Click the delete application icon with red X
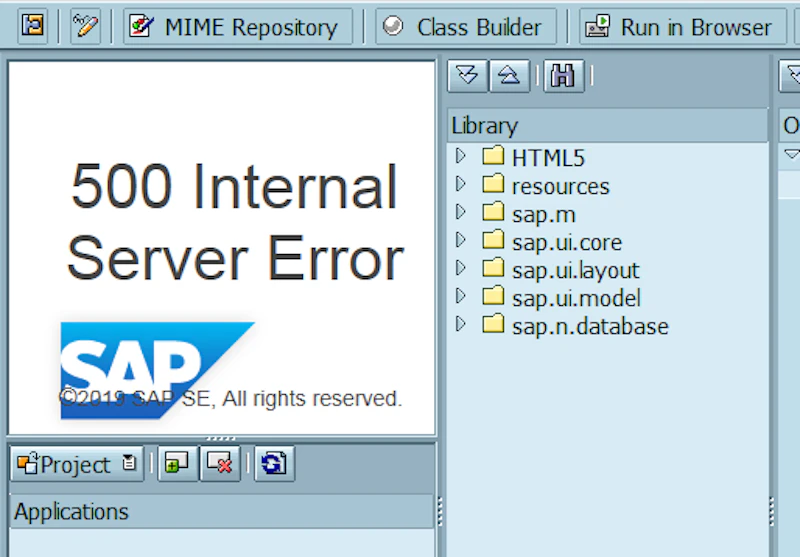 [x=220, y=464]
